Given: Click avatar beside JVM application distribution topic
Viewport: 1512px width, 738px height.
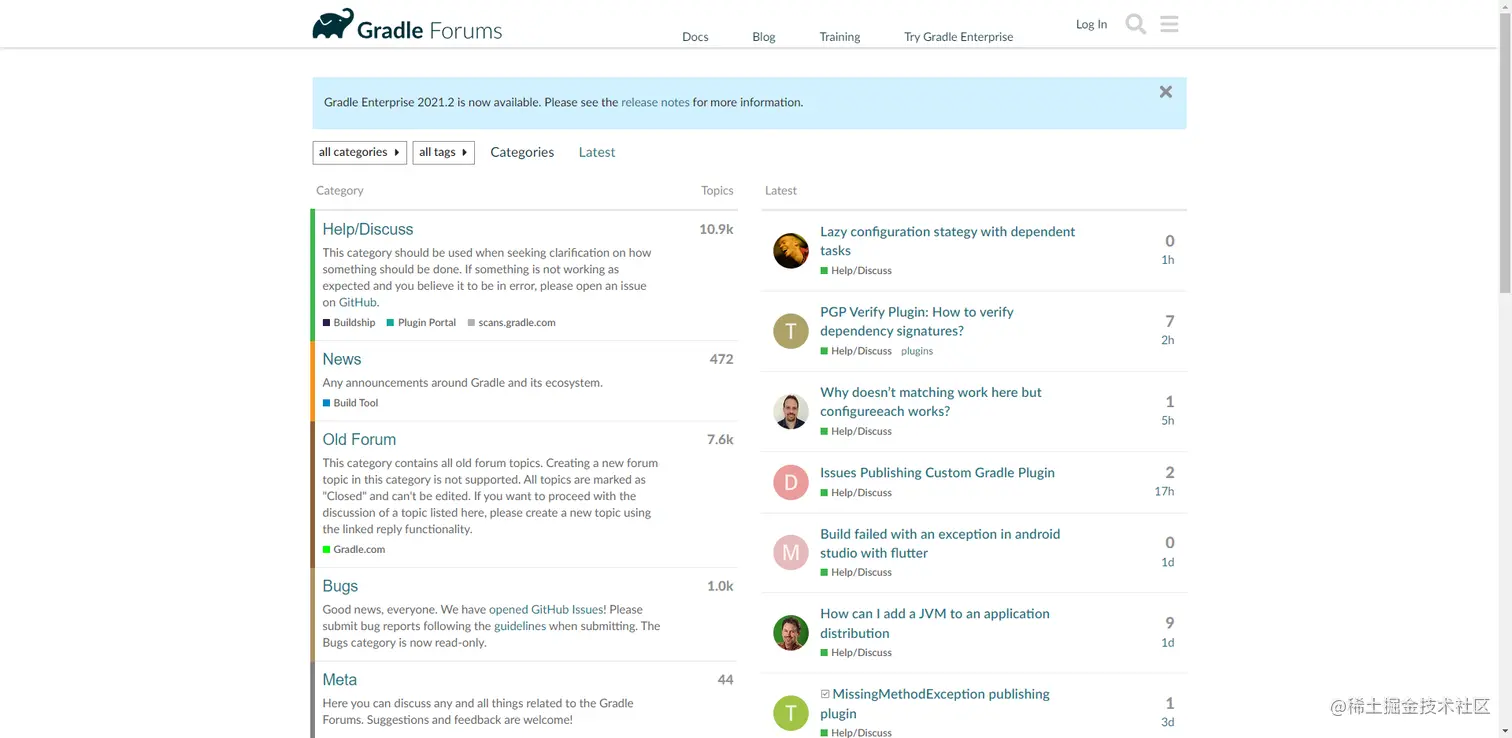Looking at the screenshot, I should click(791, 633).
